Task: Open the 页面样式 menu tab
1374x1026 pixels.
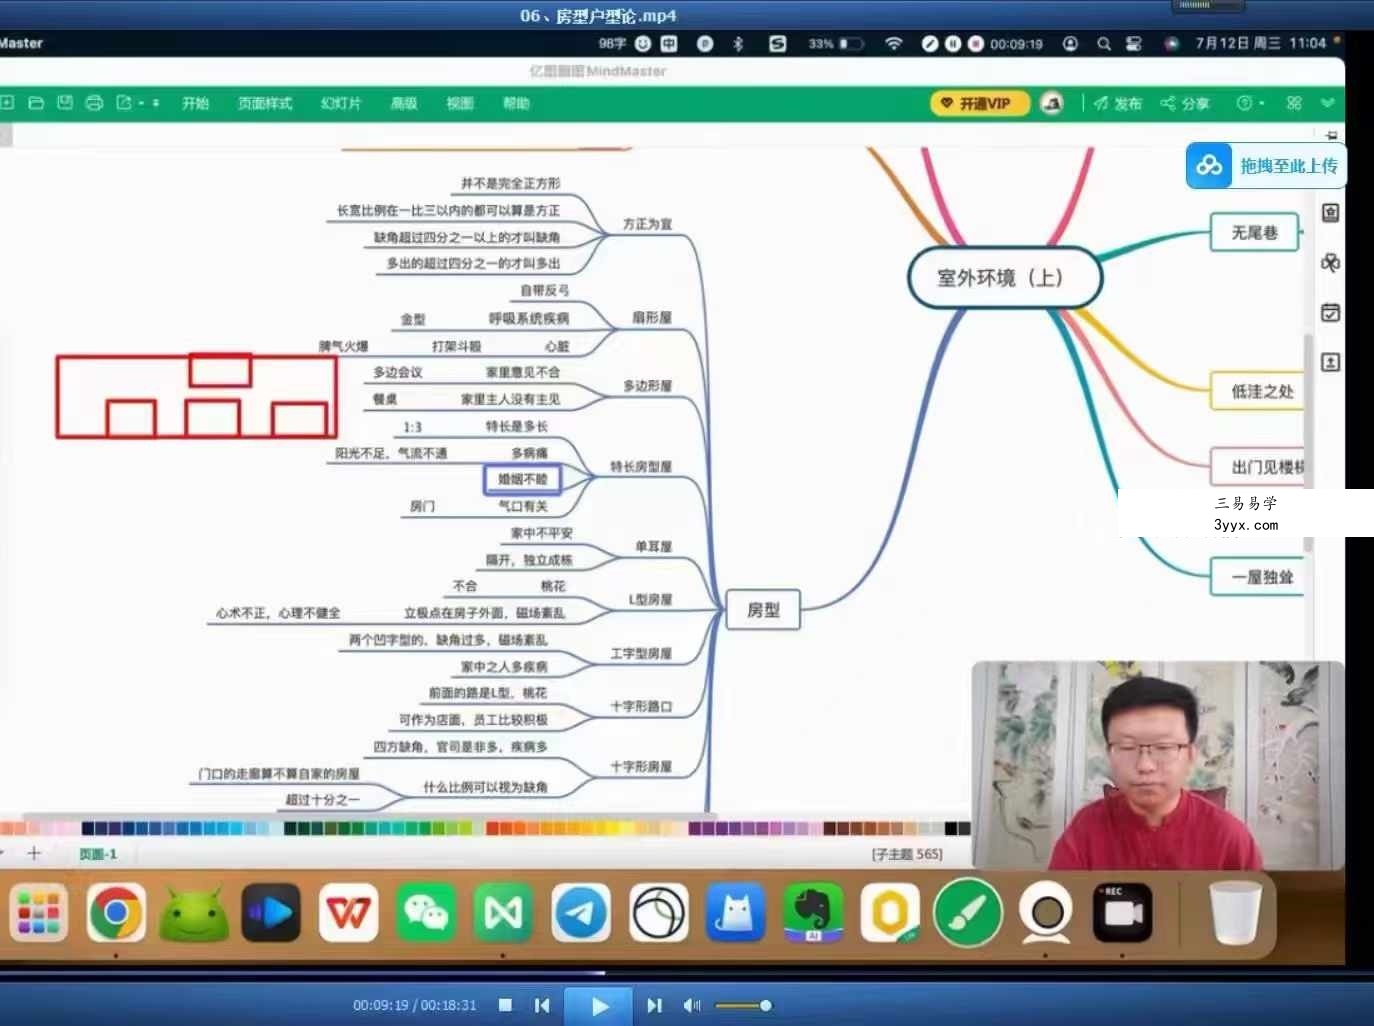Action: [x=265, y=103]
